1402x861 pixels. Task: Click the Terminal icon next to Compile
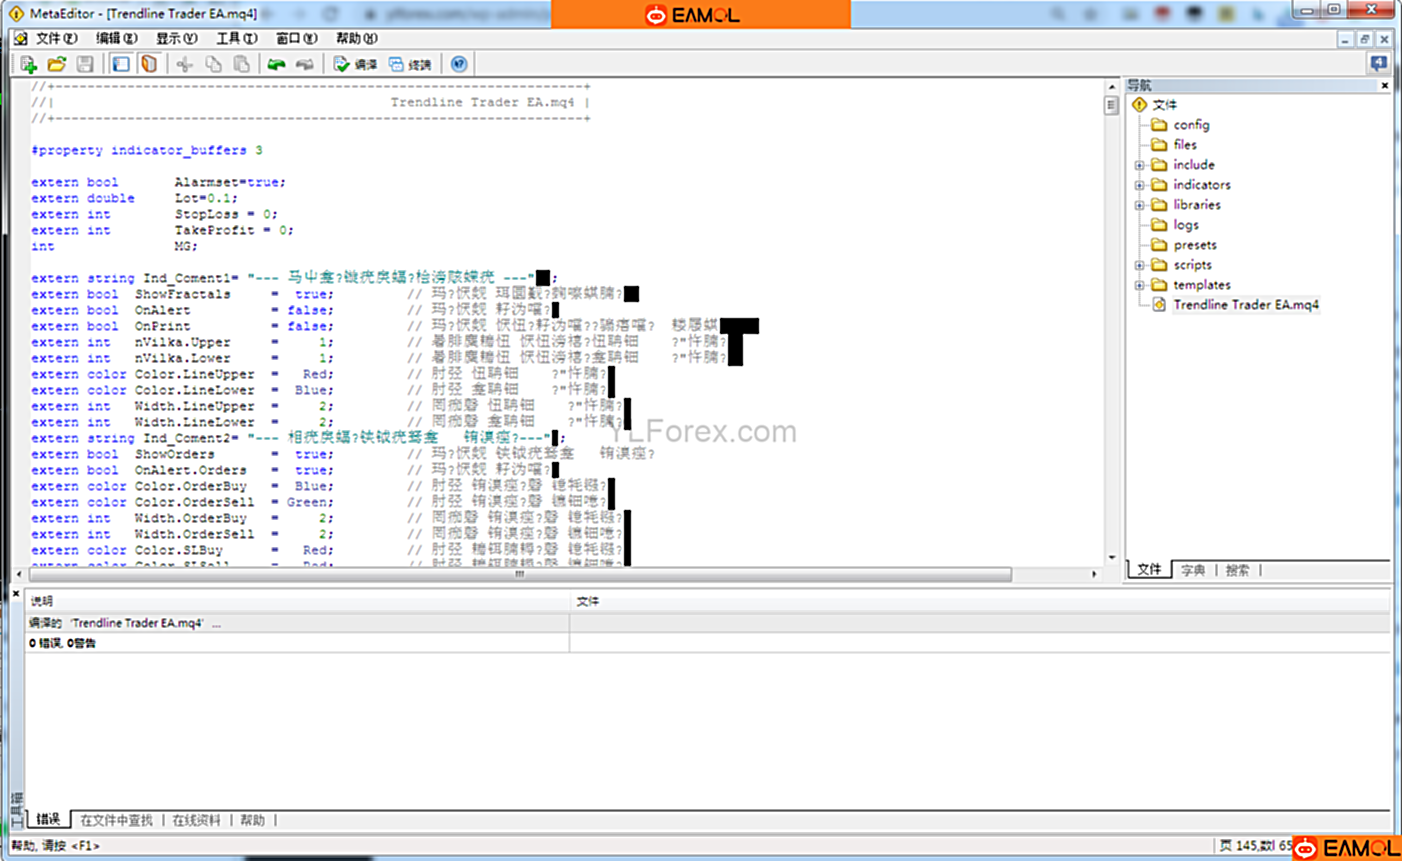pyautogui.click(x=410, y=64)
